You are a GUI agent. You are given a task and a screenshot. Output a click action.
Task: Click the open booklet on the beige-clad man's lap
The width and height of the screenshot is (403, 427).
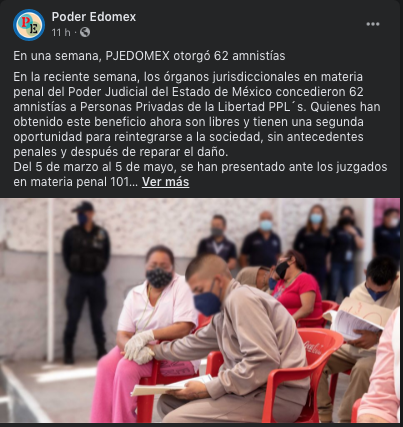pos(172,386)
